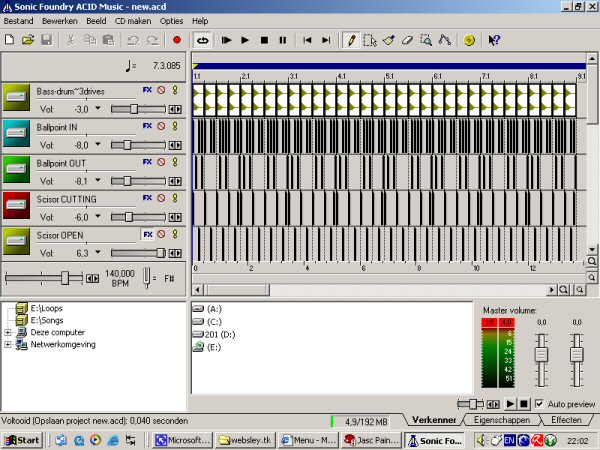Open websley.tk taskbar button

(245, 440)
